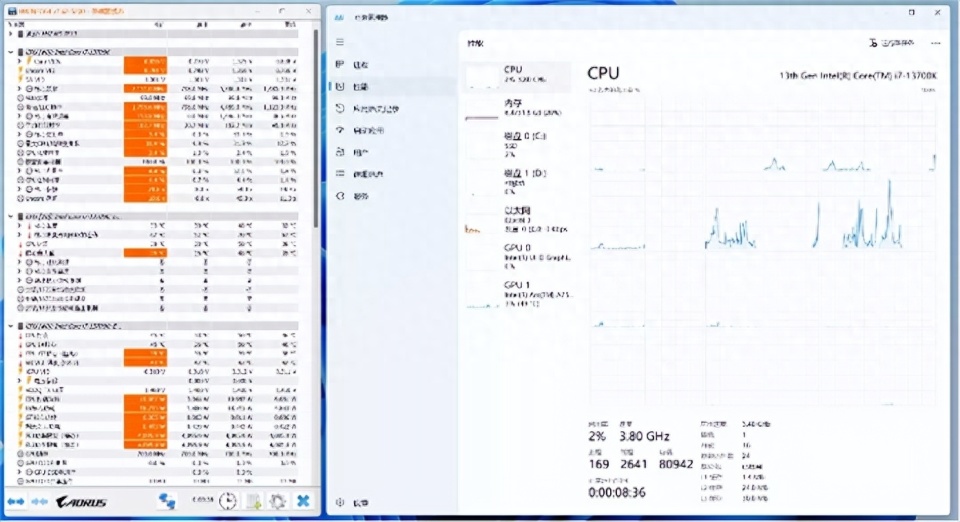
Task: Select Disk 1 (D:) in the performance list
Action: (x=518, y=182)
